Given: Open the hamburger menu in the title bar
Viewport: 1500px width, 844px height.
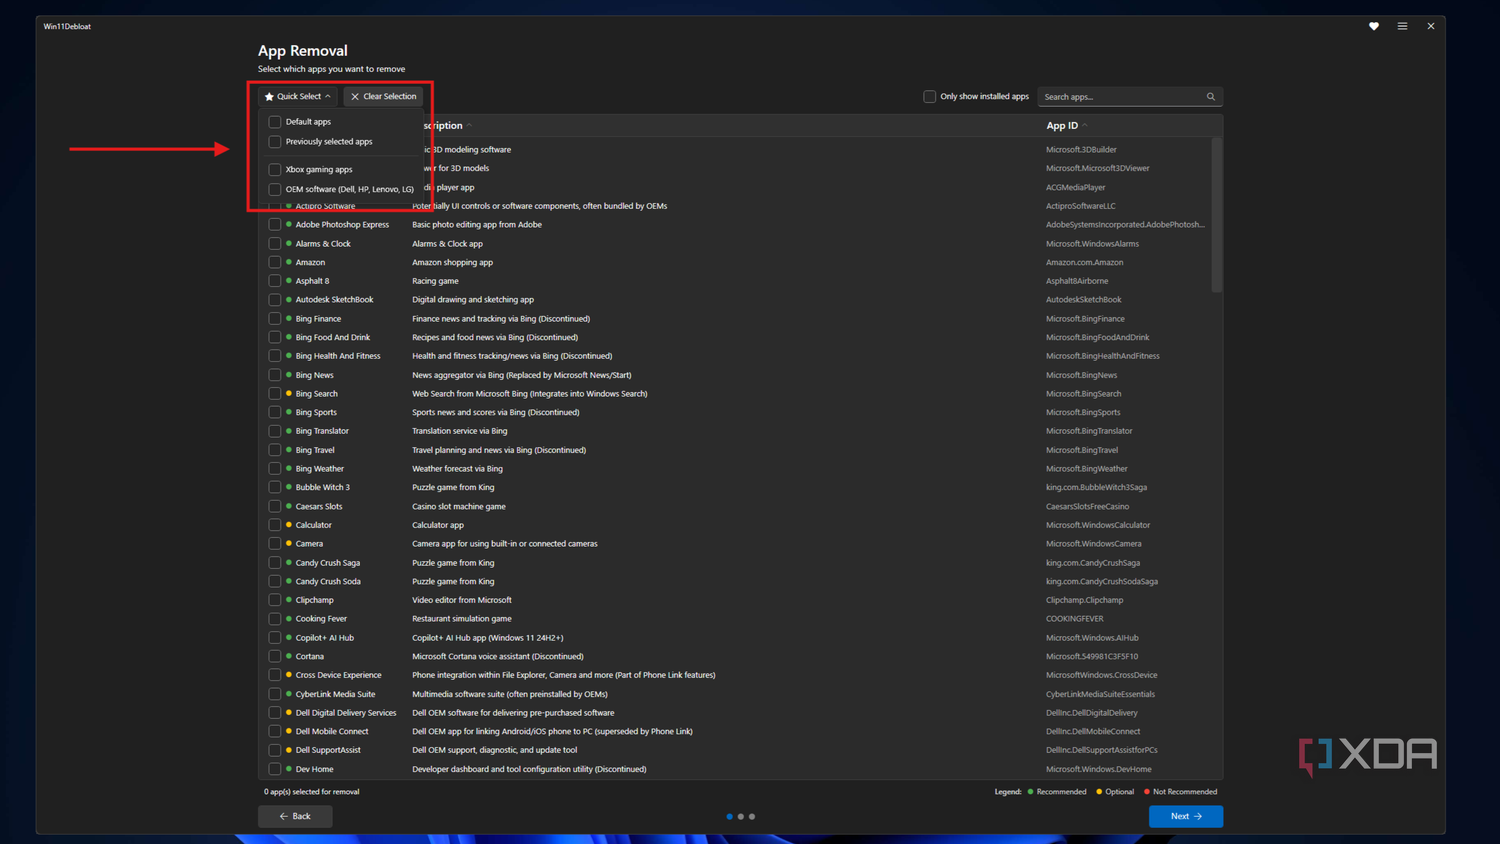Looking at the screenshot, I should 1402,26.
